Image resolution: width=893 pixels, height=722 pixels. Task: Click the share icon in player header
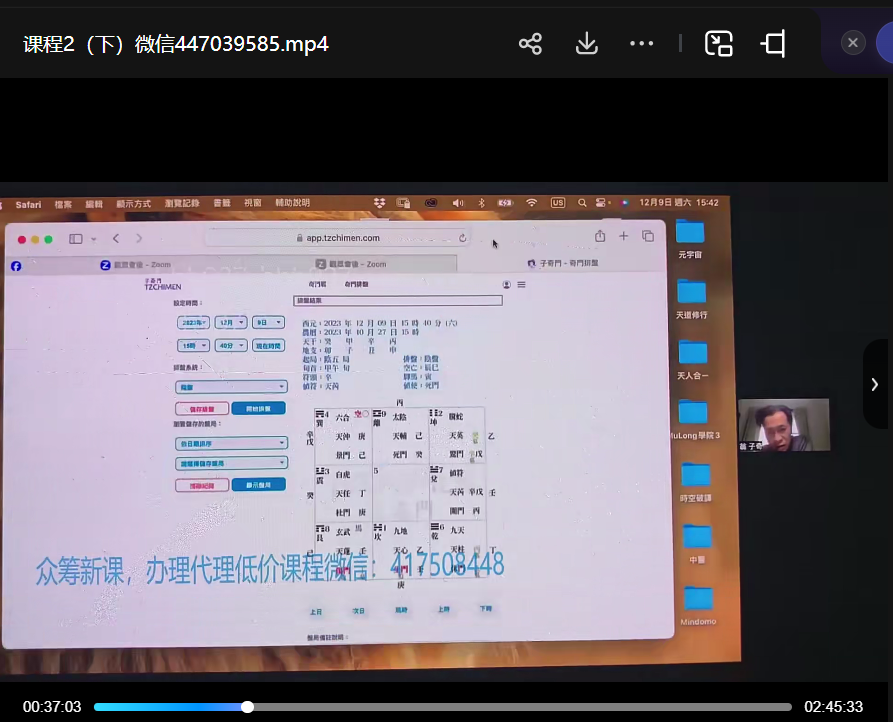pos(530,44)
